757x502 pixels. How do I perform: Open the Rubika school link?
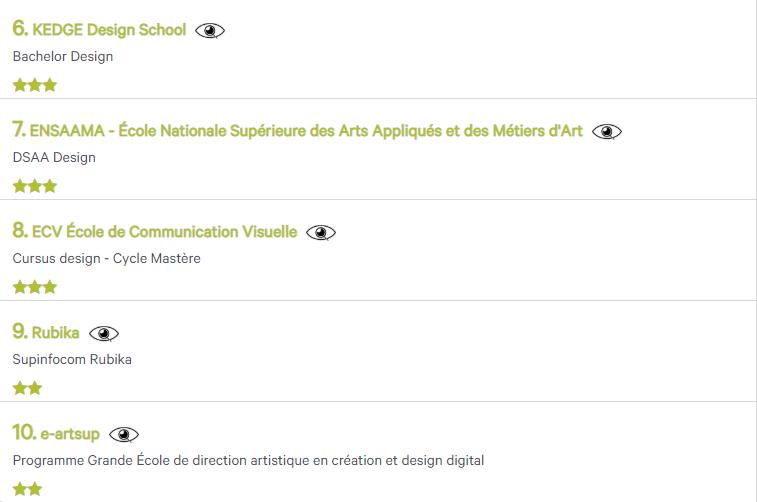pos(55,333)
